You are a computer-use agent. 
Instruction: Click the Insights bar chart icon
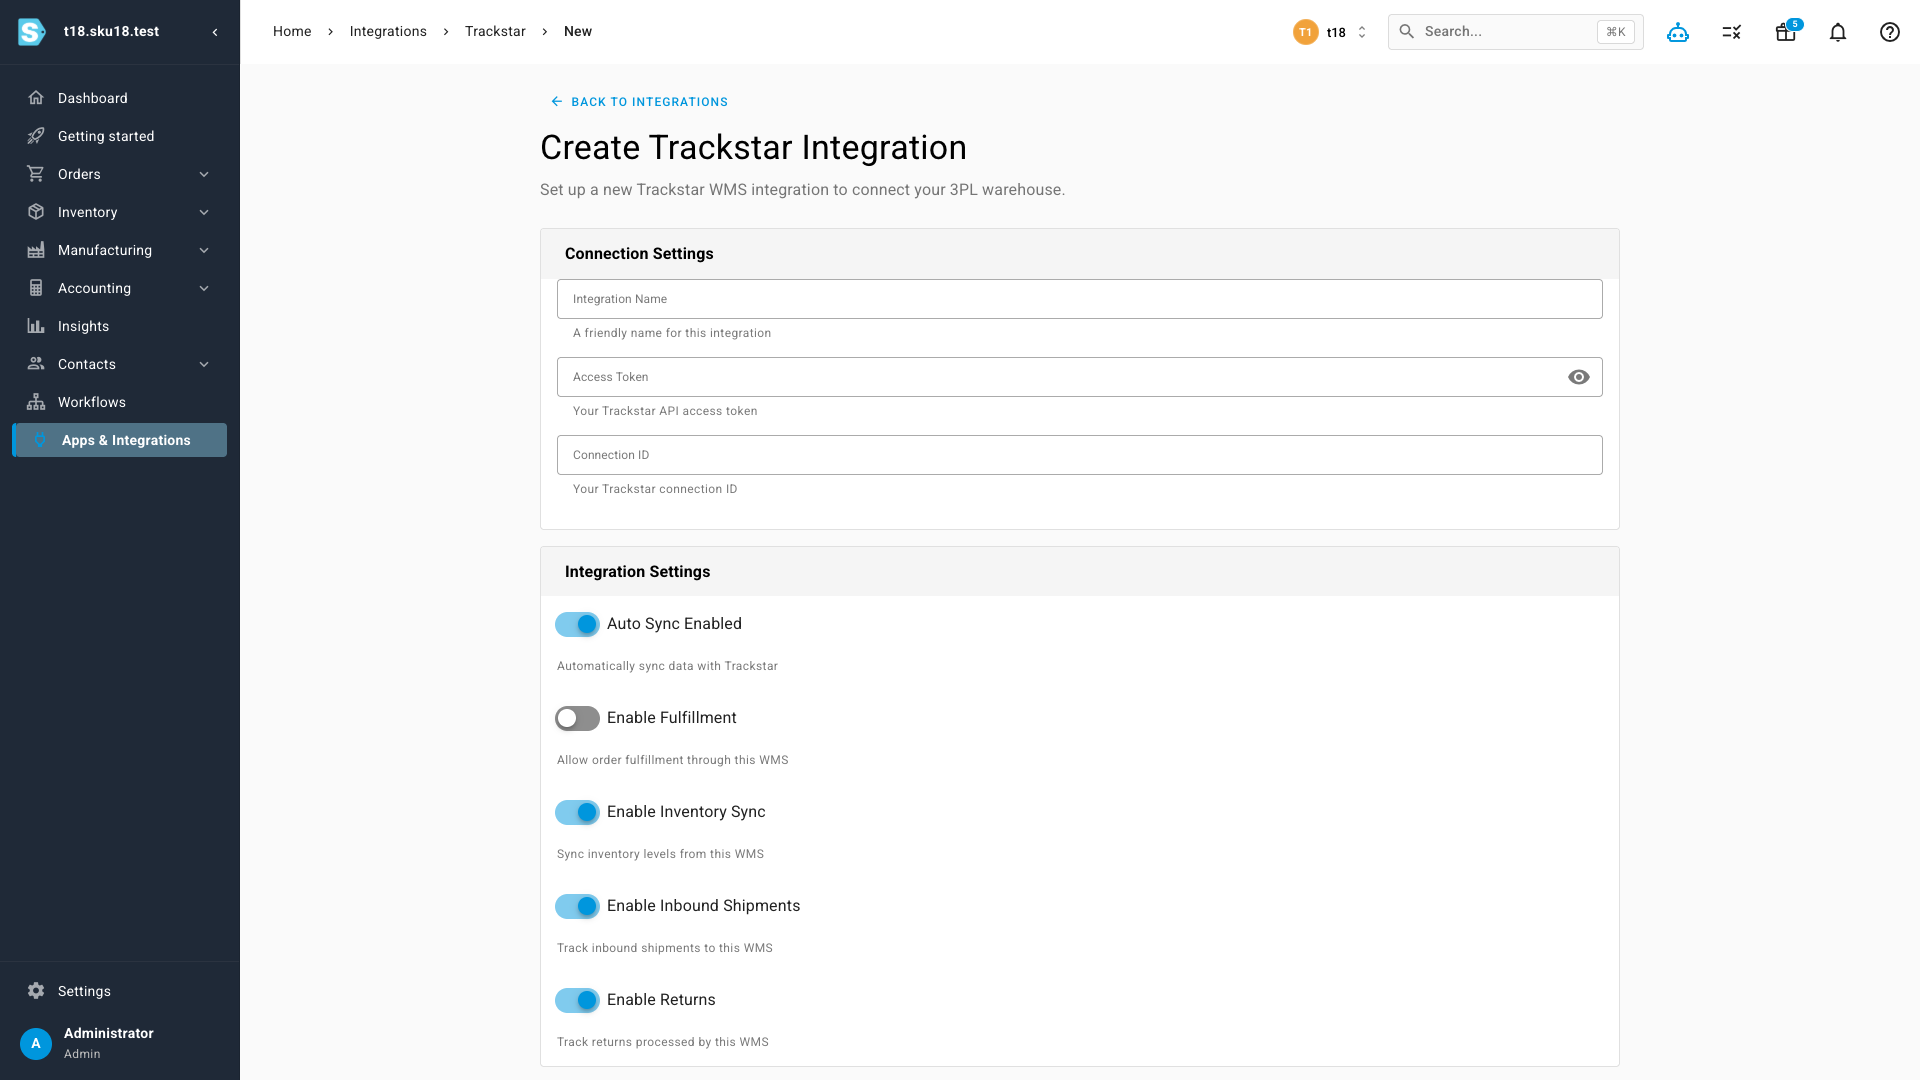point(36,326)
